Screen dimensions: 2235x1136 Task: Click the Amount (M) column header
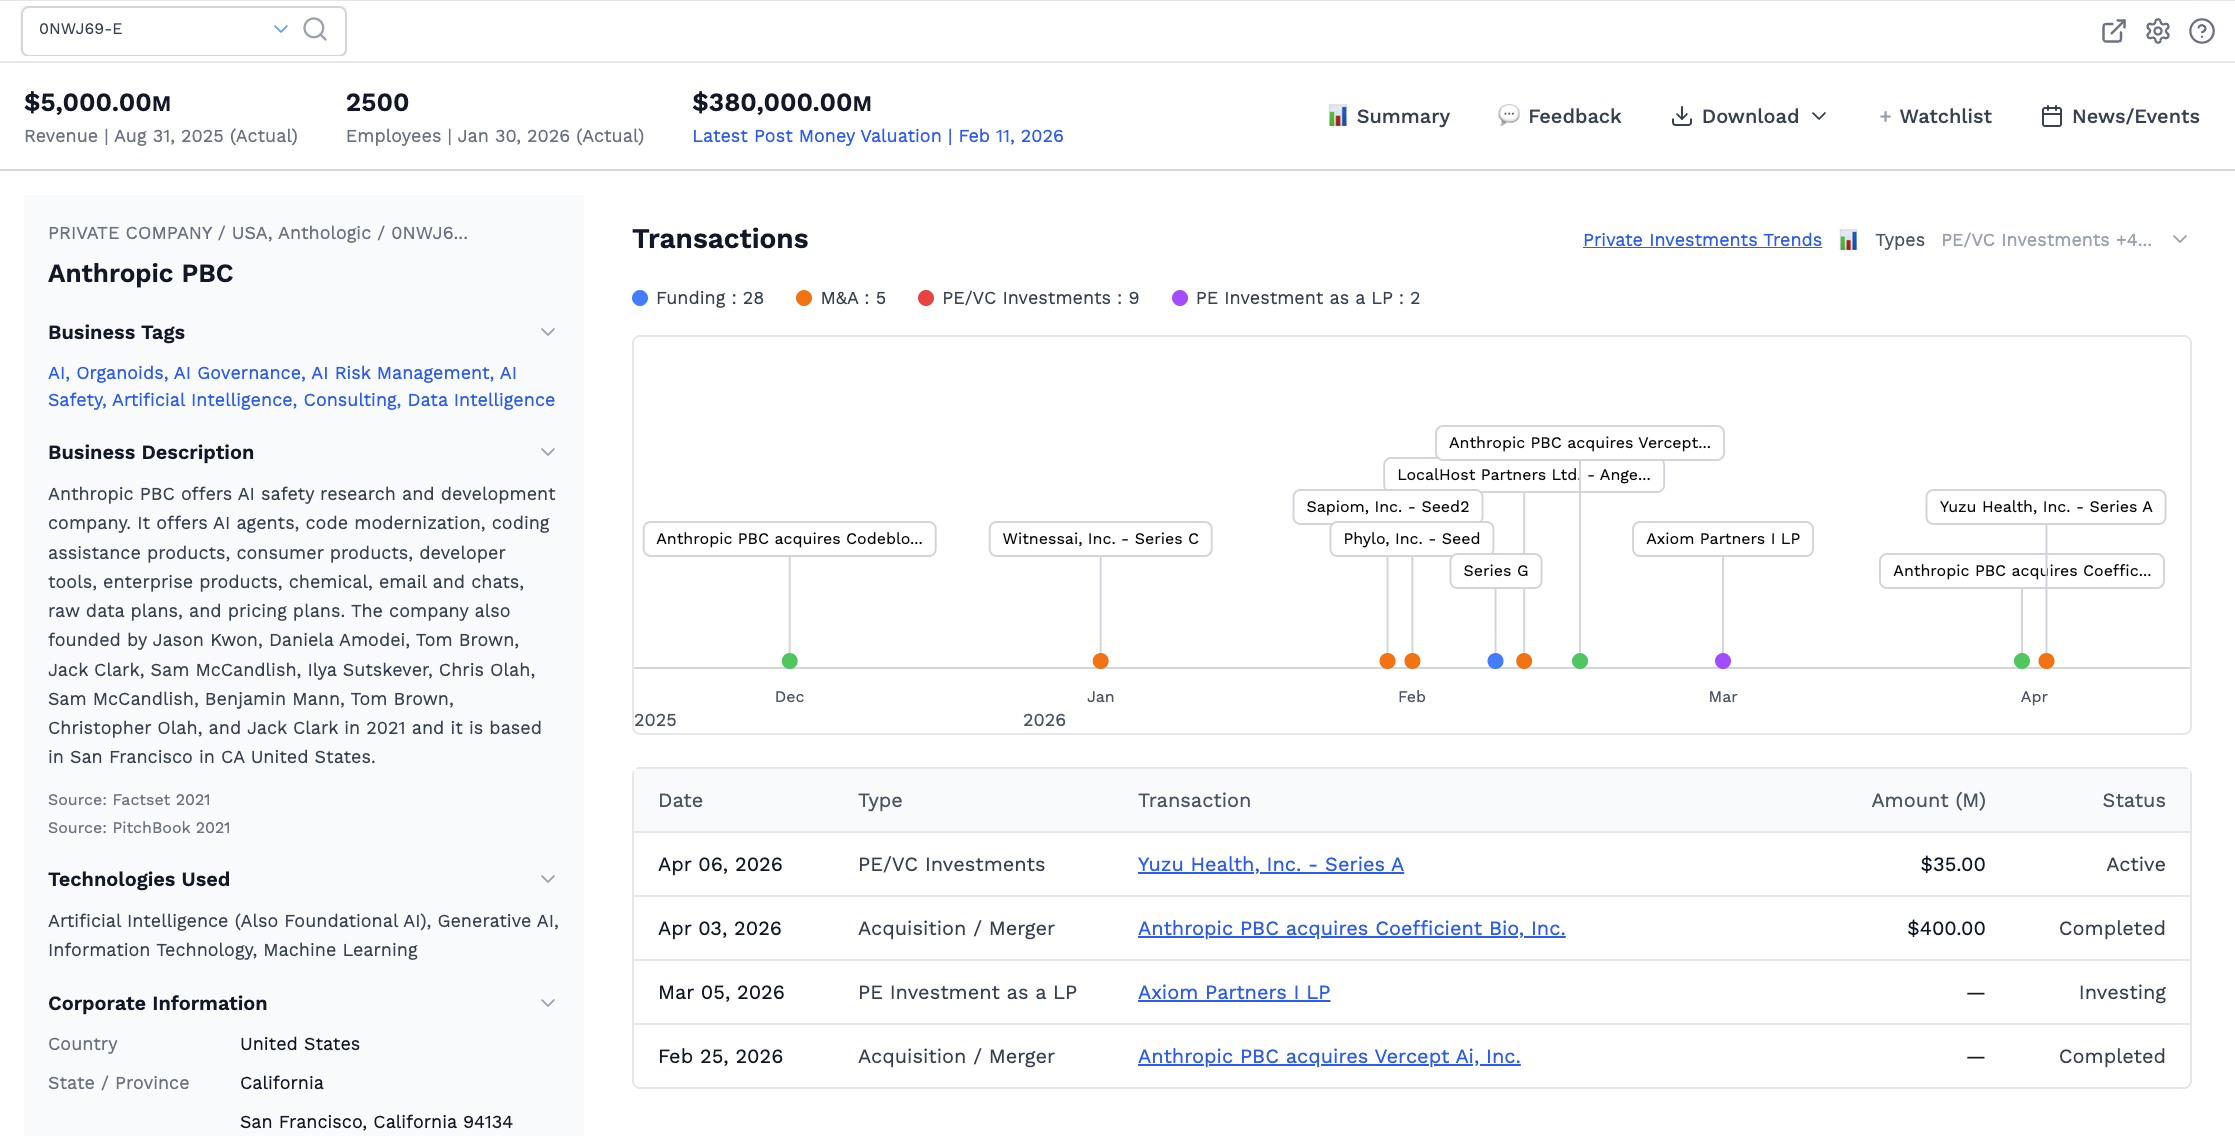click(x=1929, y=801)
